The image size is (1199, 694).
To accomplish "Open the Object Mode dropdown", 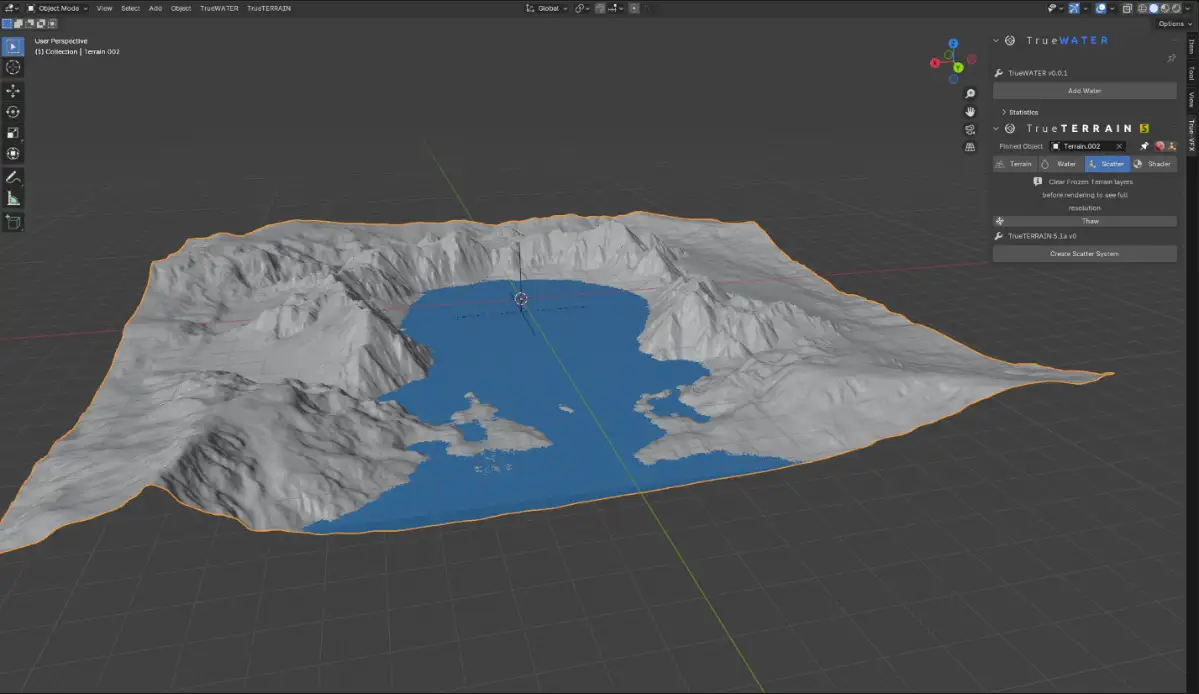I will tap(58, 8).
